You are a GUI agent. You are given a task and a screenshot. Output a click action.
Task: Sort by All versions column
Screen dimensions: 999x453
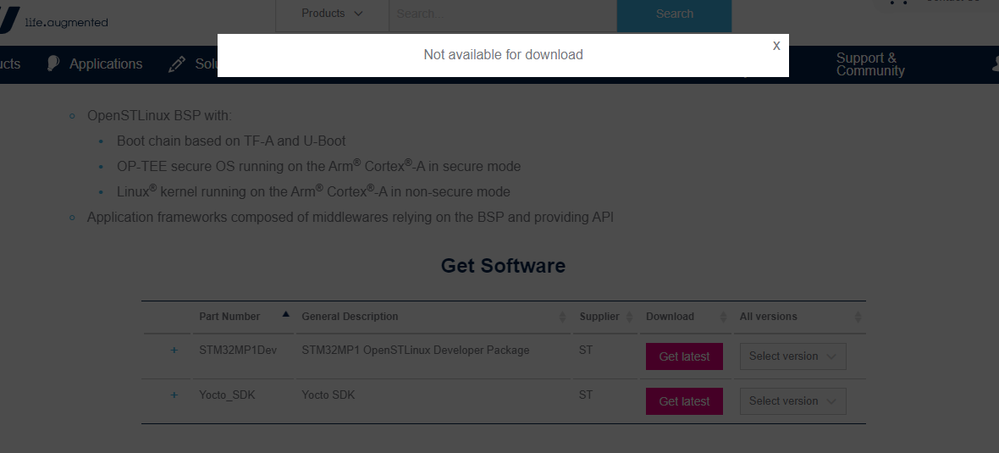[x=800, y=316]
